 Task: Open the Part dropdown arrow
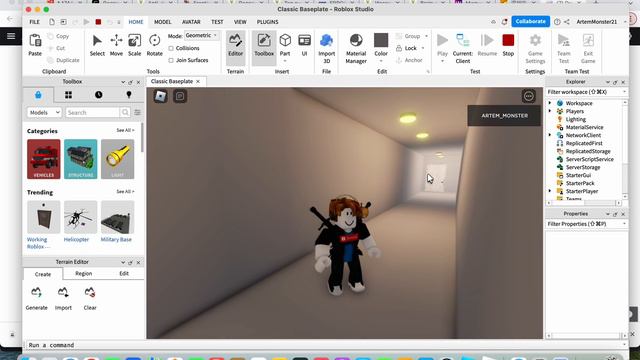pyautogui.click(x=285, y=61)
